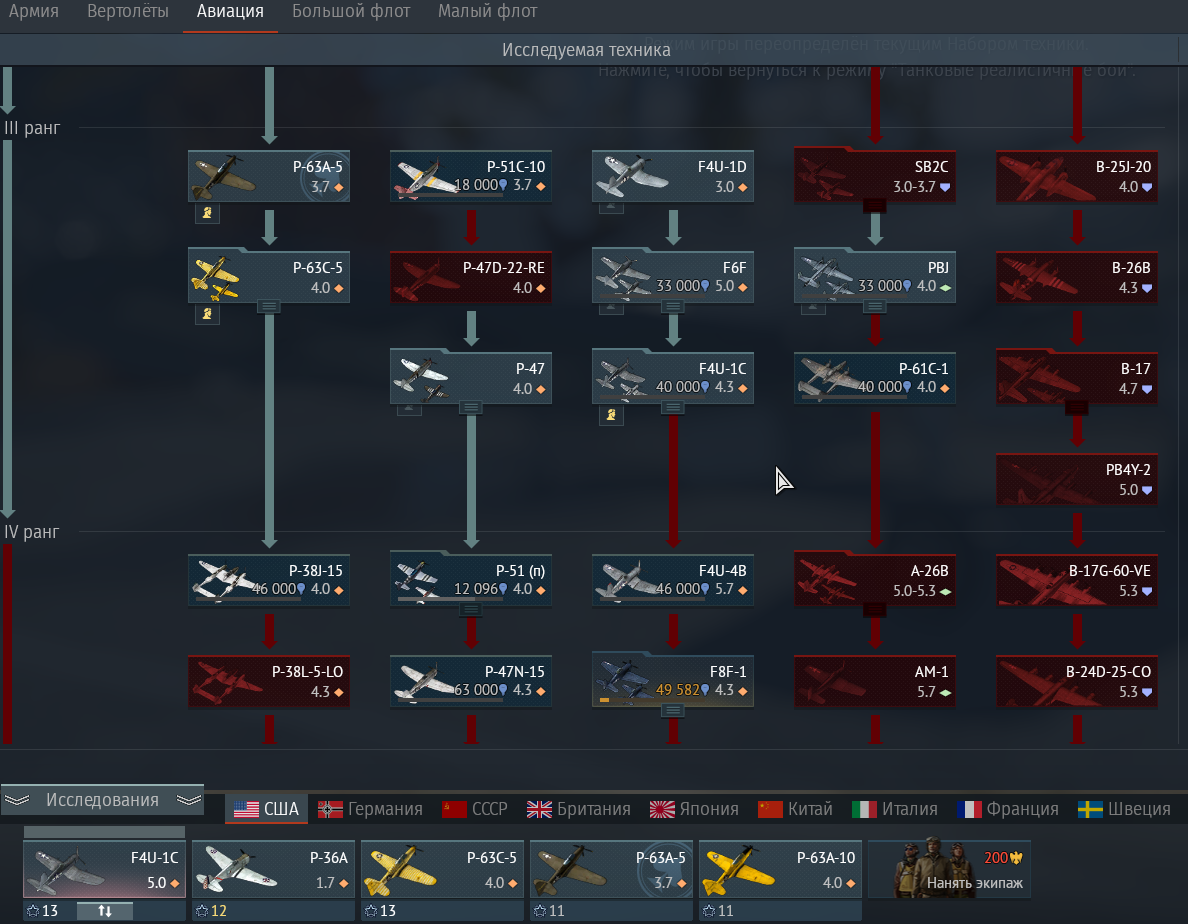Screen dimensions: 1188x924
Task: Select the locked B-26B bomber card
Action: 1077,277
